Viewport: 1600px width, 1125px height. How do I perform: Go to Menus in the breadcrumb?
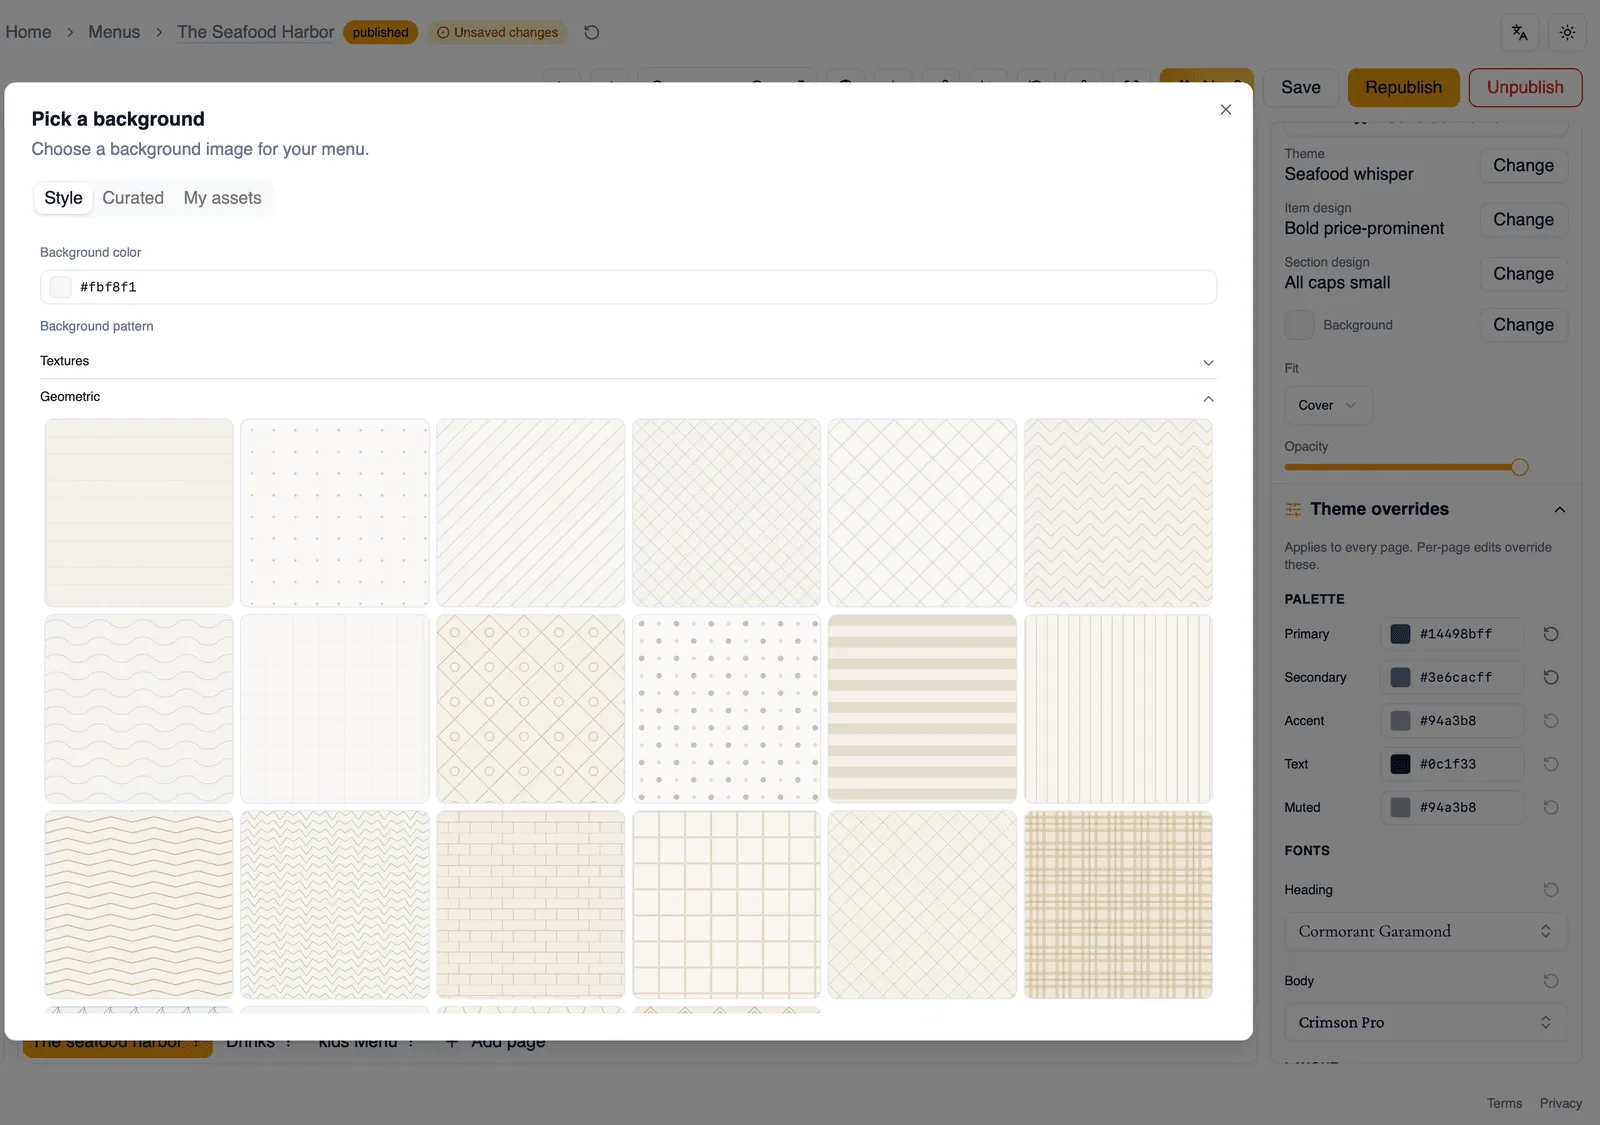coord(114,32)
